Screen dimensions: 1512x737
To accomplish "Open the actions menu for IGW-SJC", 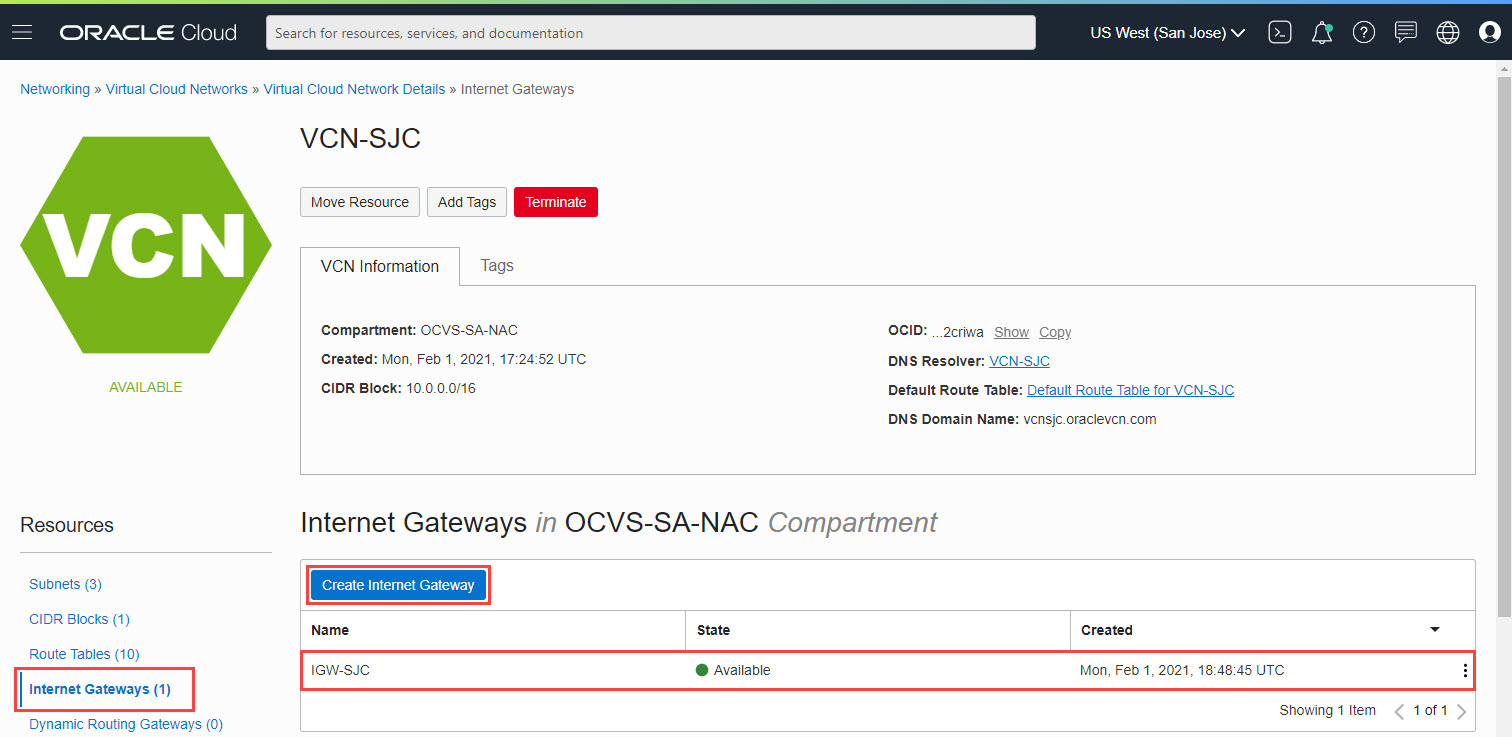I will click(x=1465, y=671).
